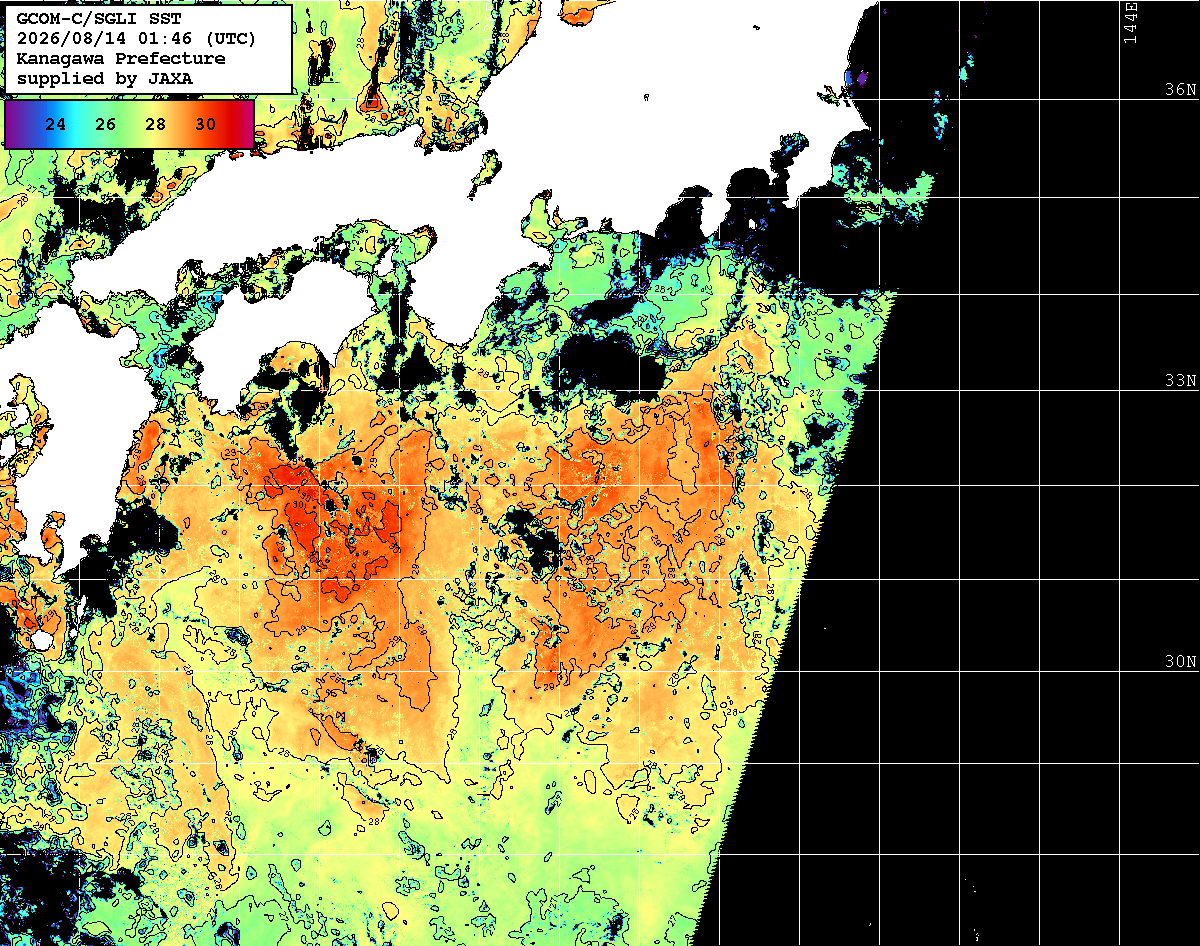Screen dimensions: 1200x946
Task: Click the 144E longitude label
Action: point(1131,22)
